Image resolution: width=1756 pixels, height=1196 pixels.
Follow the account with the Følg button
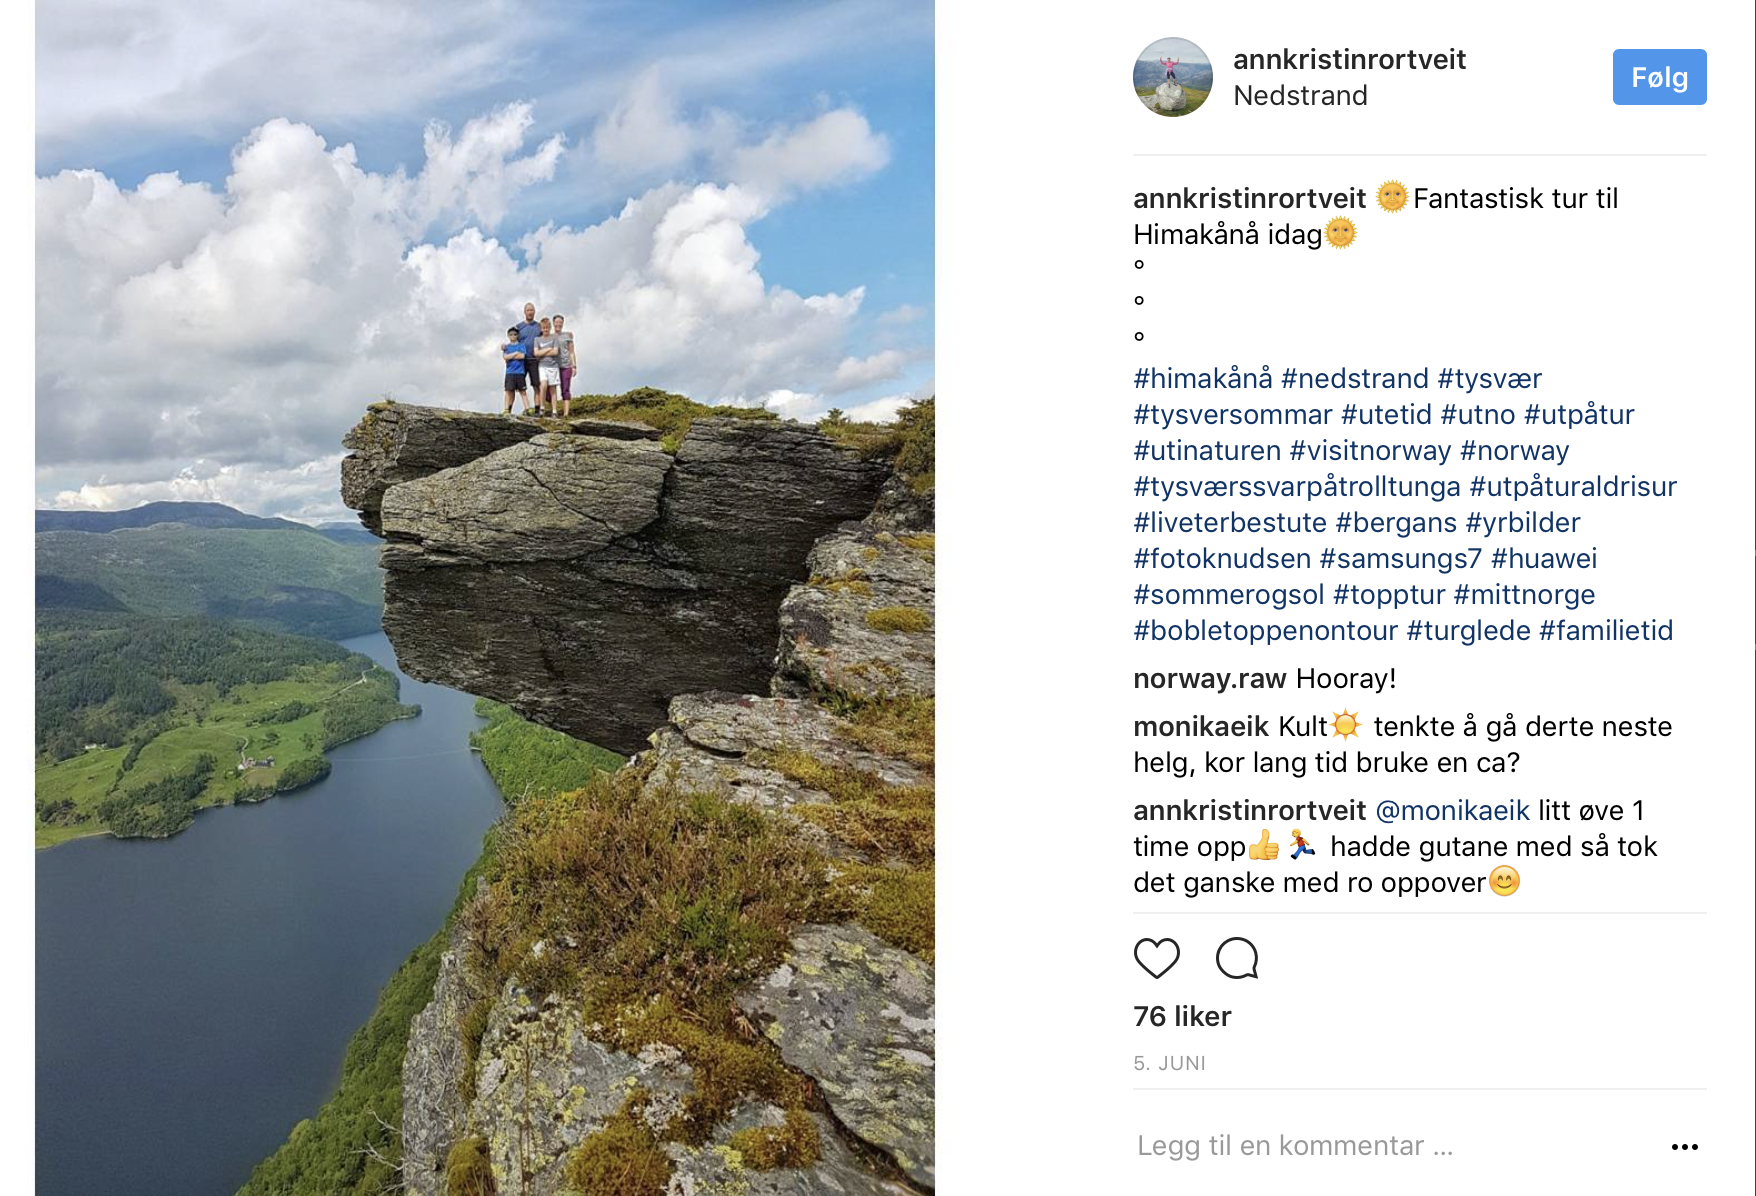1659,77
